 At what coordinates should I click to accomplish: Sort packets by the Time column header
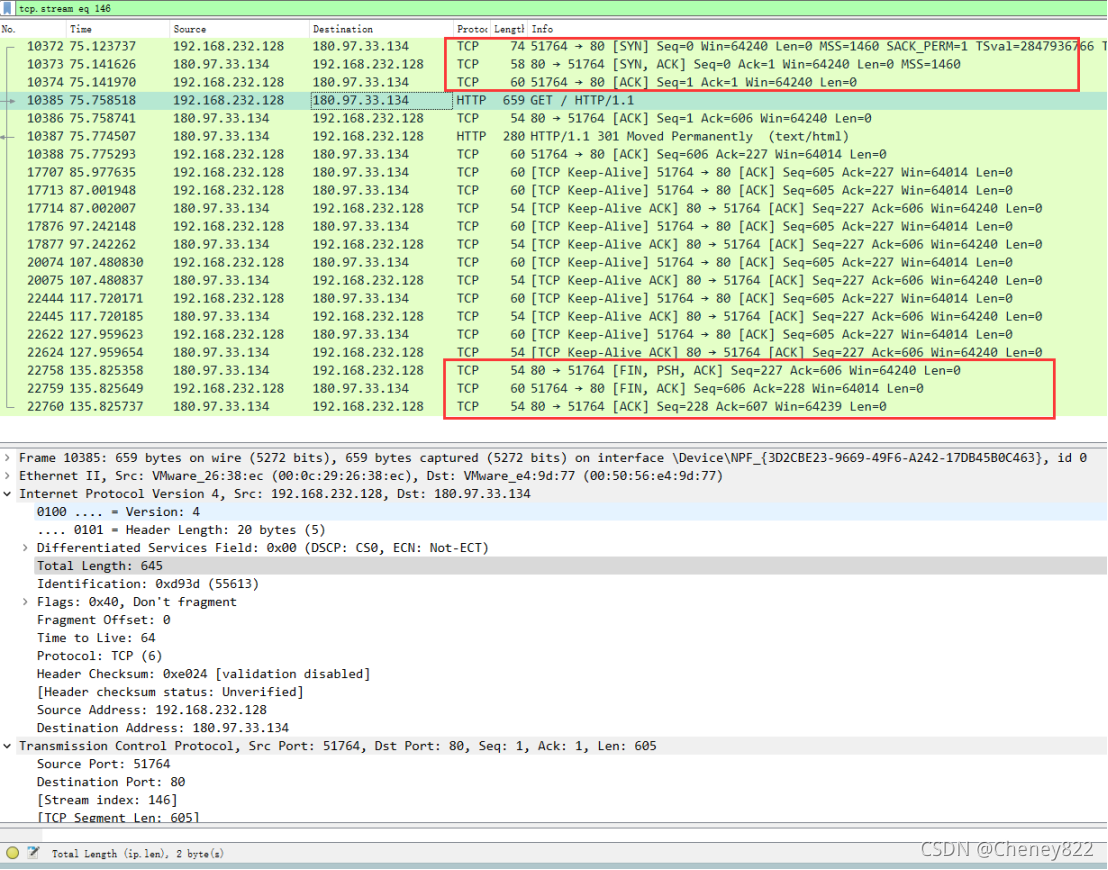118,29
